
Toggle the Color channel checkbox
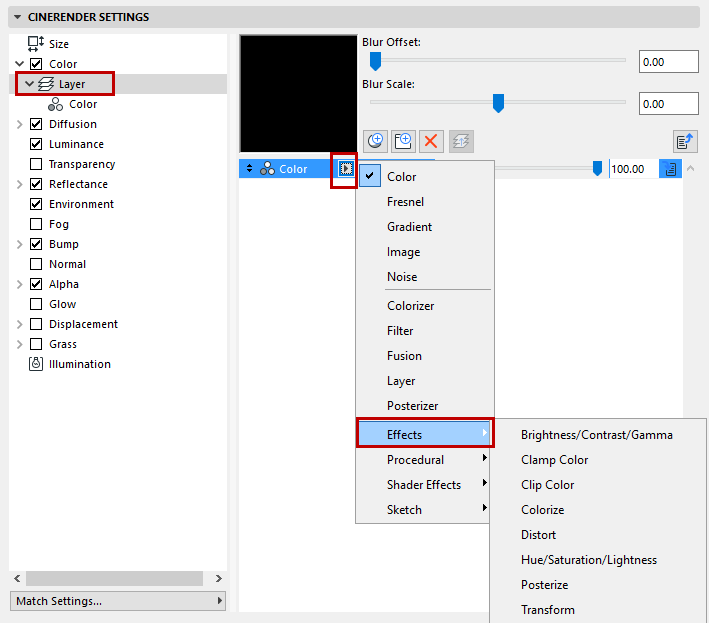[x=36, y=64]
